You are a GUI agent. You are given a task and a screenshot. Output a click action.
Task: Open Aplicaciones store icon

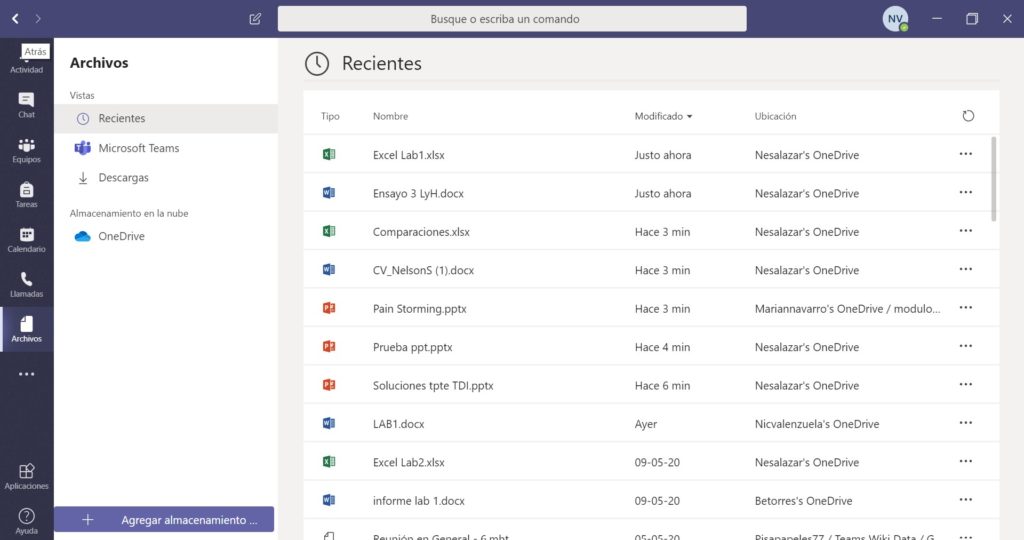(26, 475)
